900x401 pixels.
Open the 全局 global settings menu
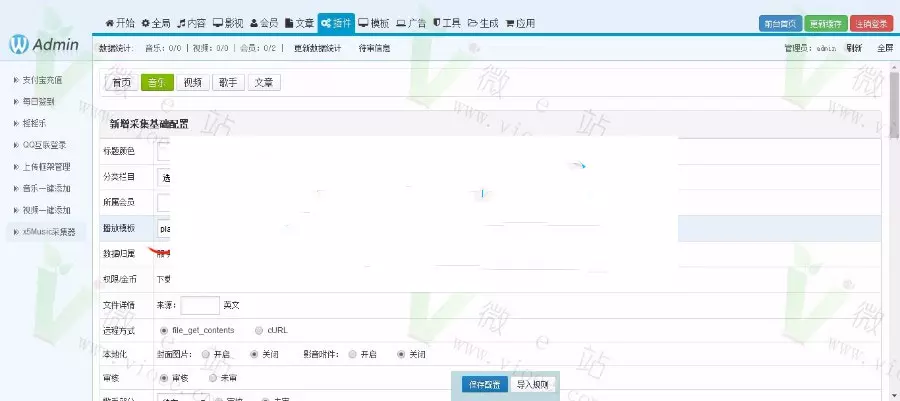156,22
